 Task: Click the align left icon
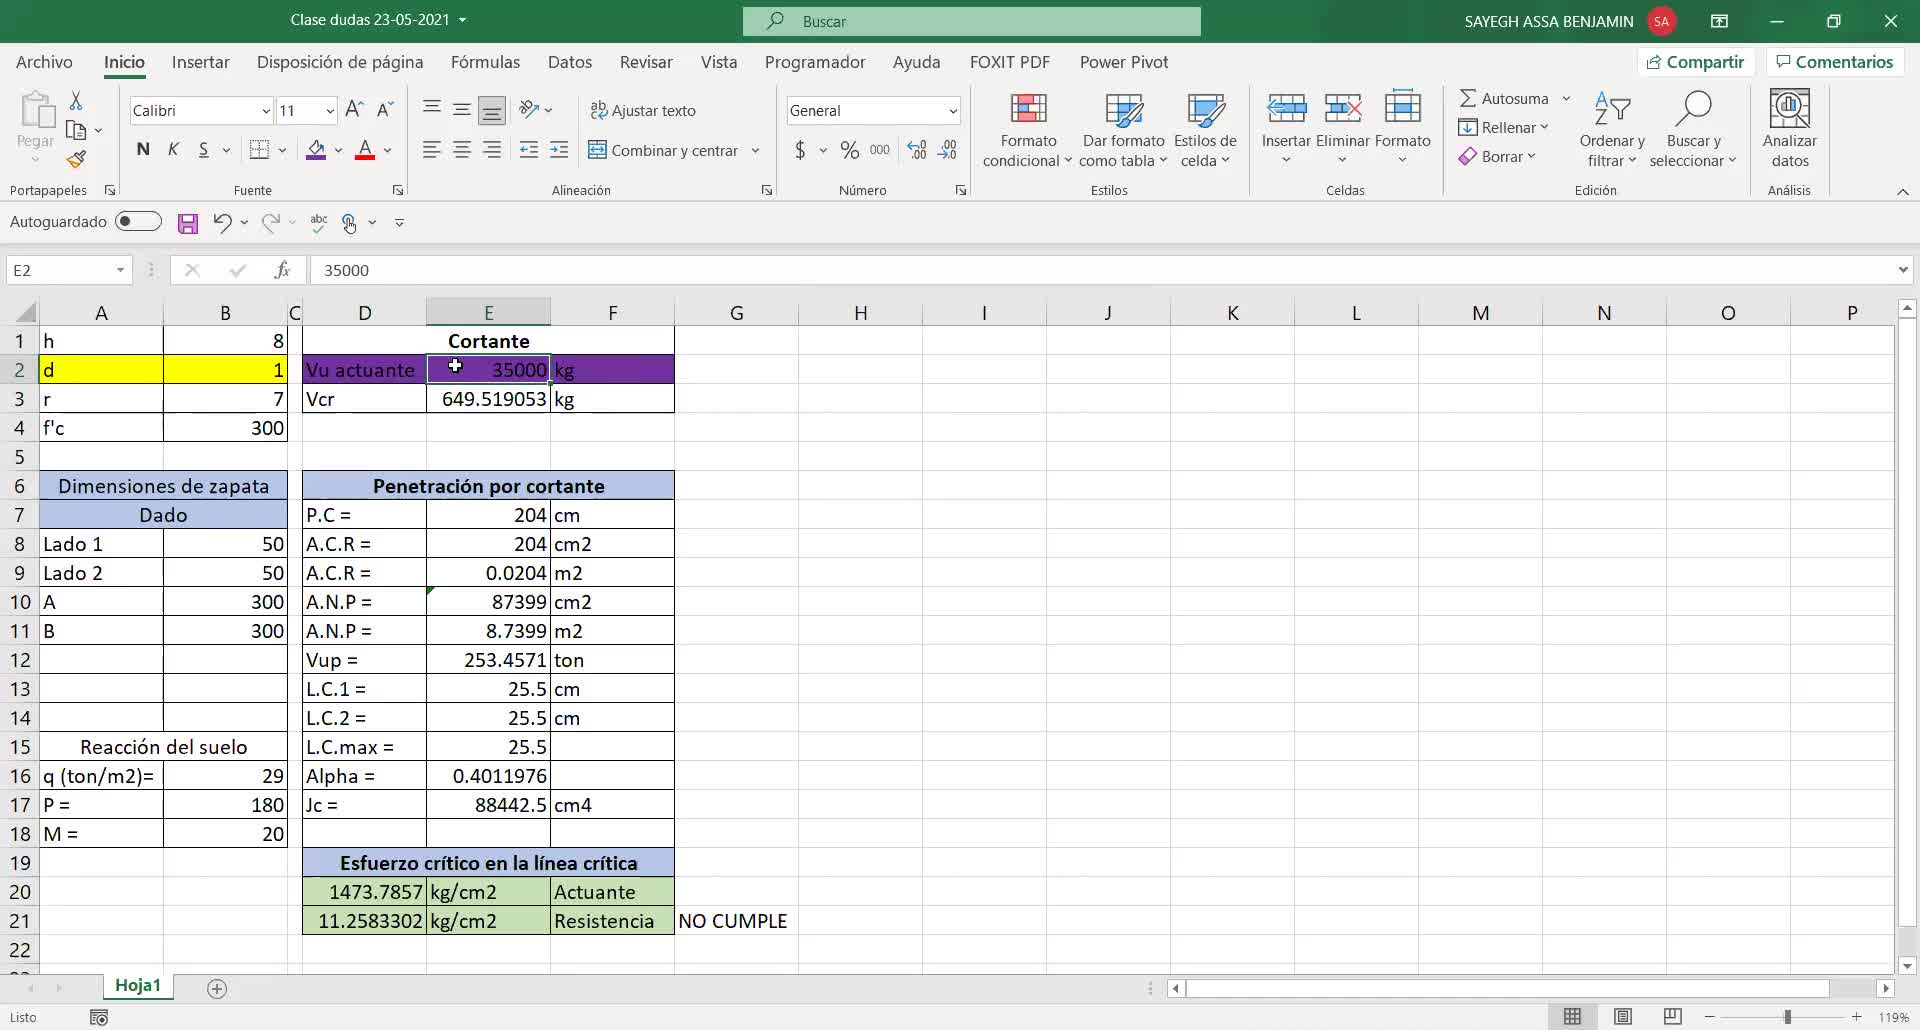(431, 150)
